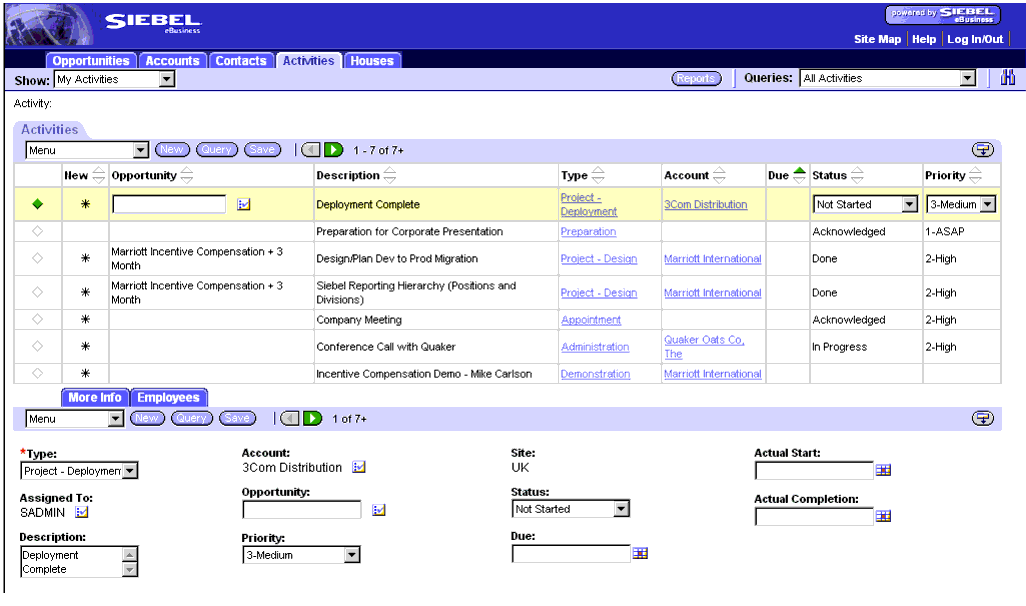Image resolution: width=1026 pixels, height=606 pixels.
Task: Sort by the Description column
Action: (x=389, y=175)
